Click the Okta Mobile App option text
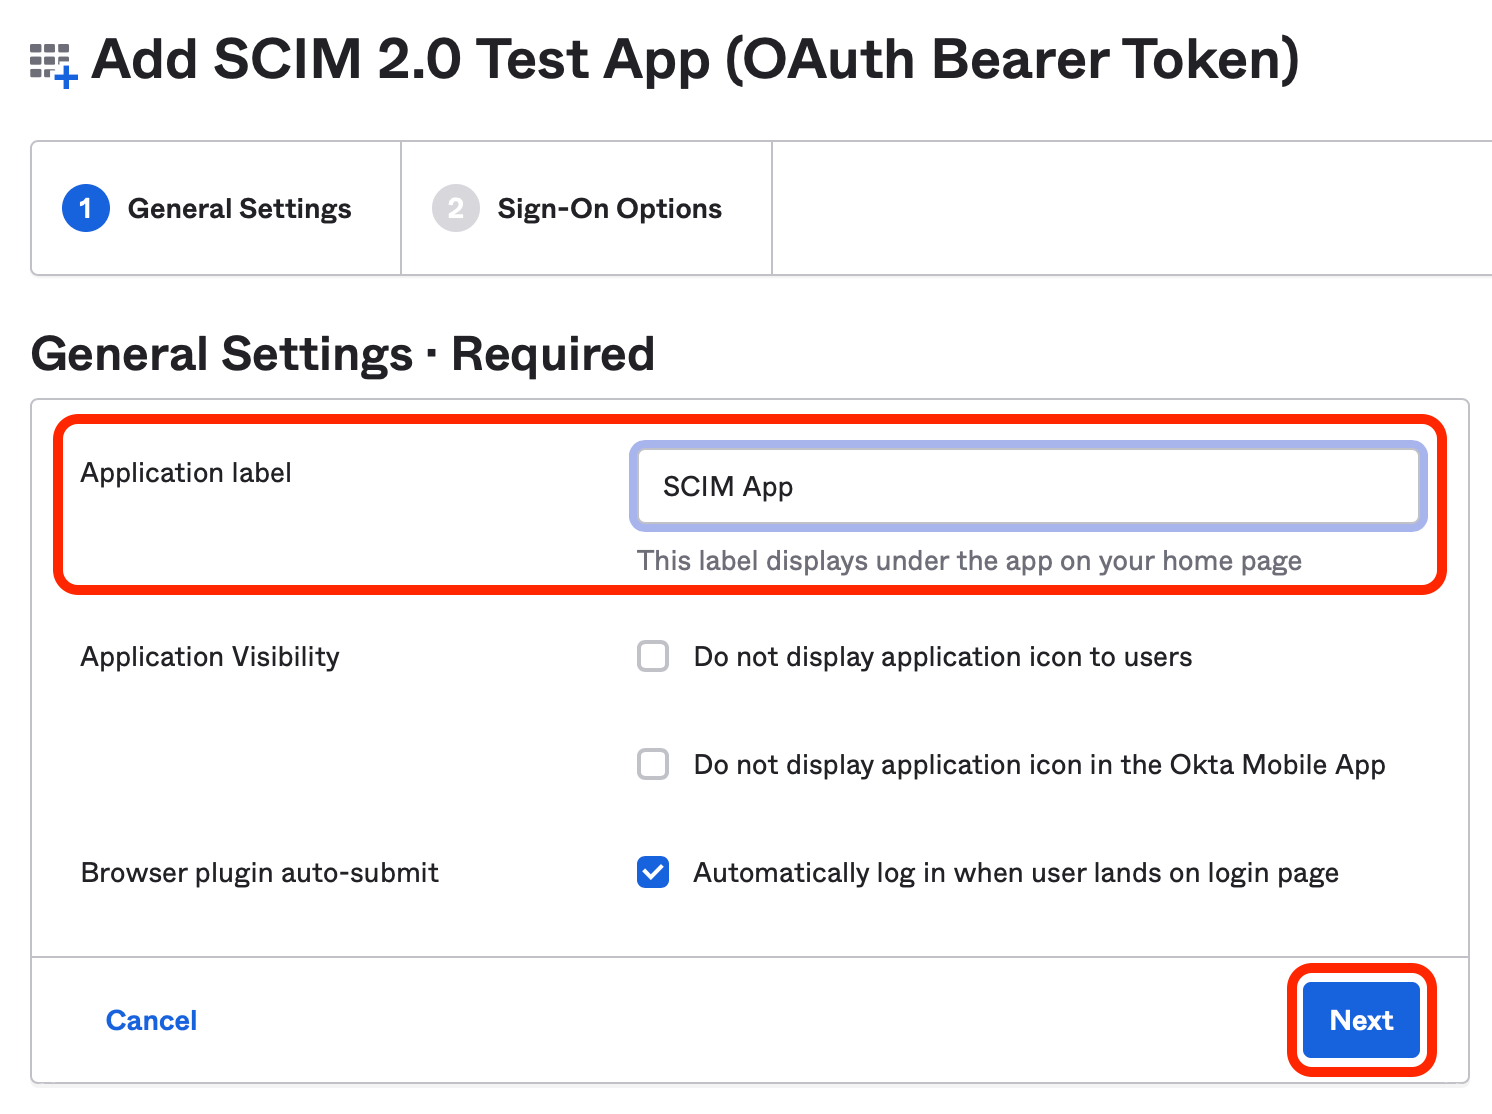Viewport: 1492px width, 1114px height. pyautogui.click(x=1040, y=765)
